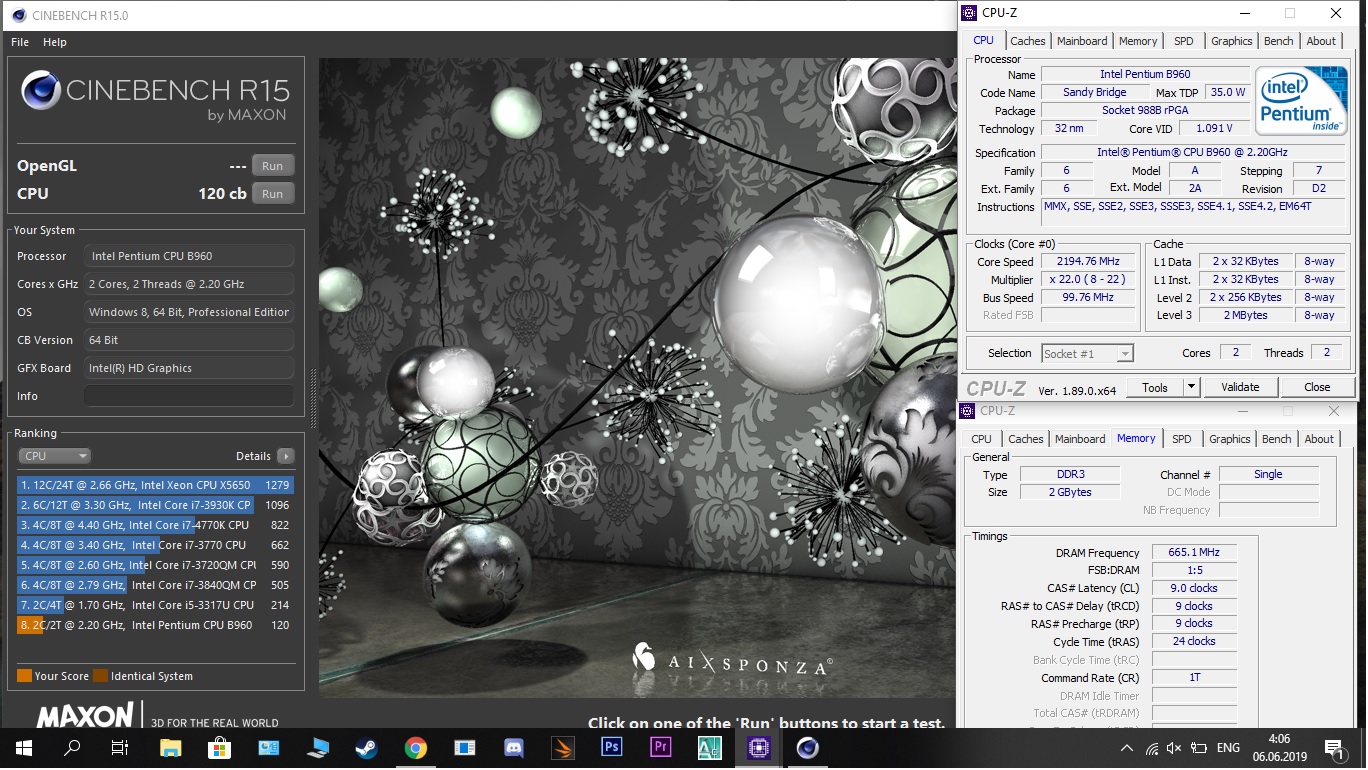Image resolution: width=1368 pixels, height=770 pixels.
Task: Open the Windows Start menu
Action: (23, 748)
